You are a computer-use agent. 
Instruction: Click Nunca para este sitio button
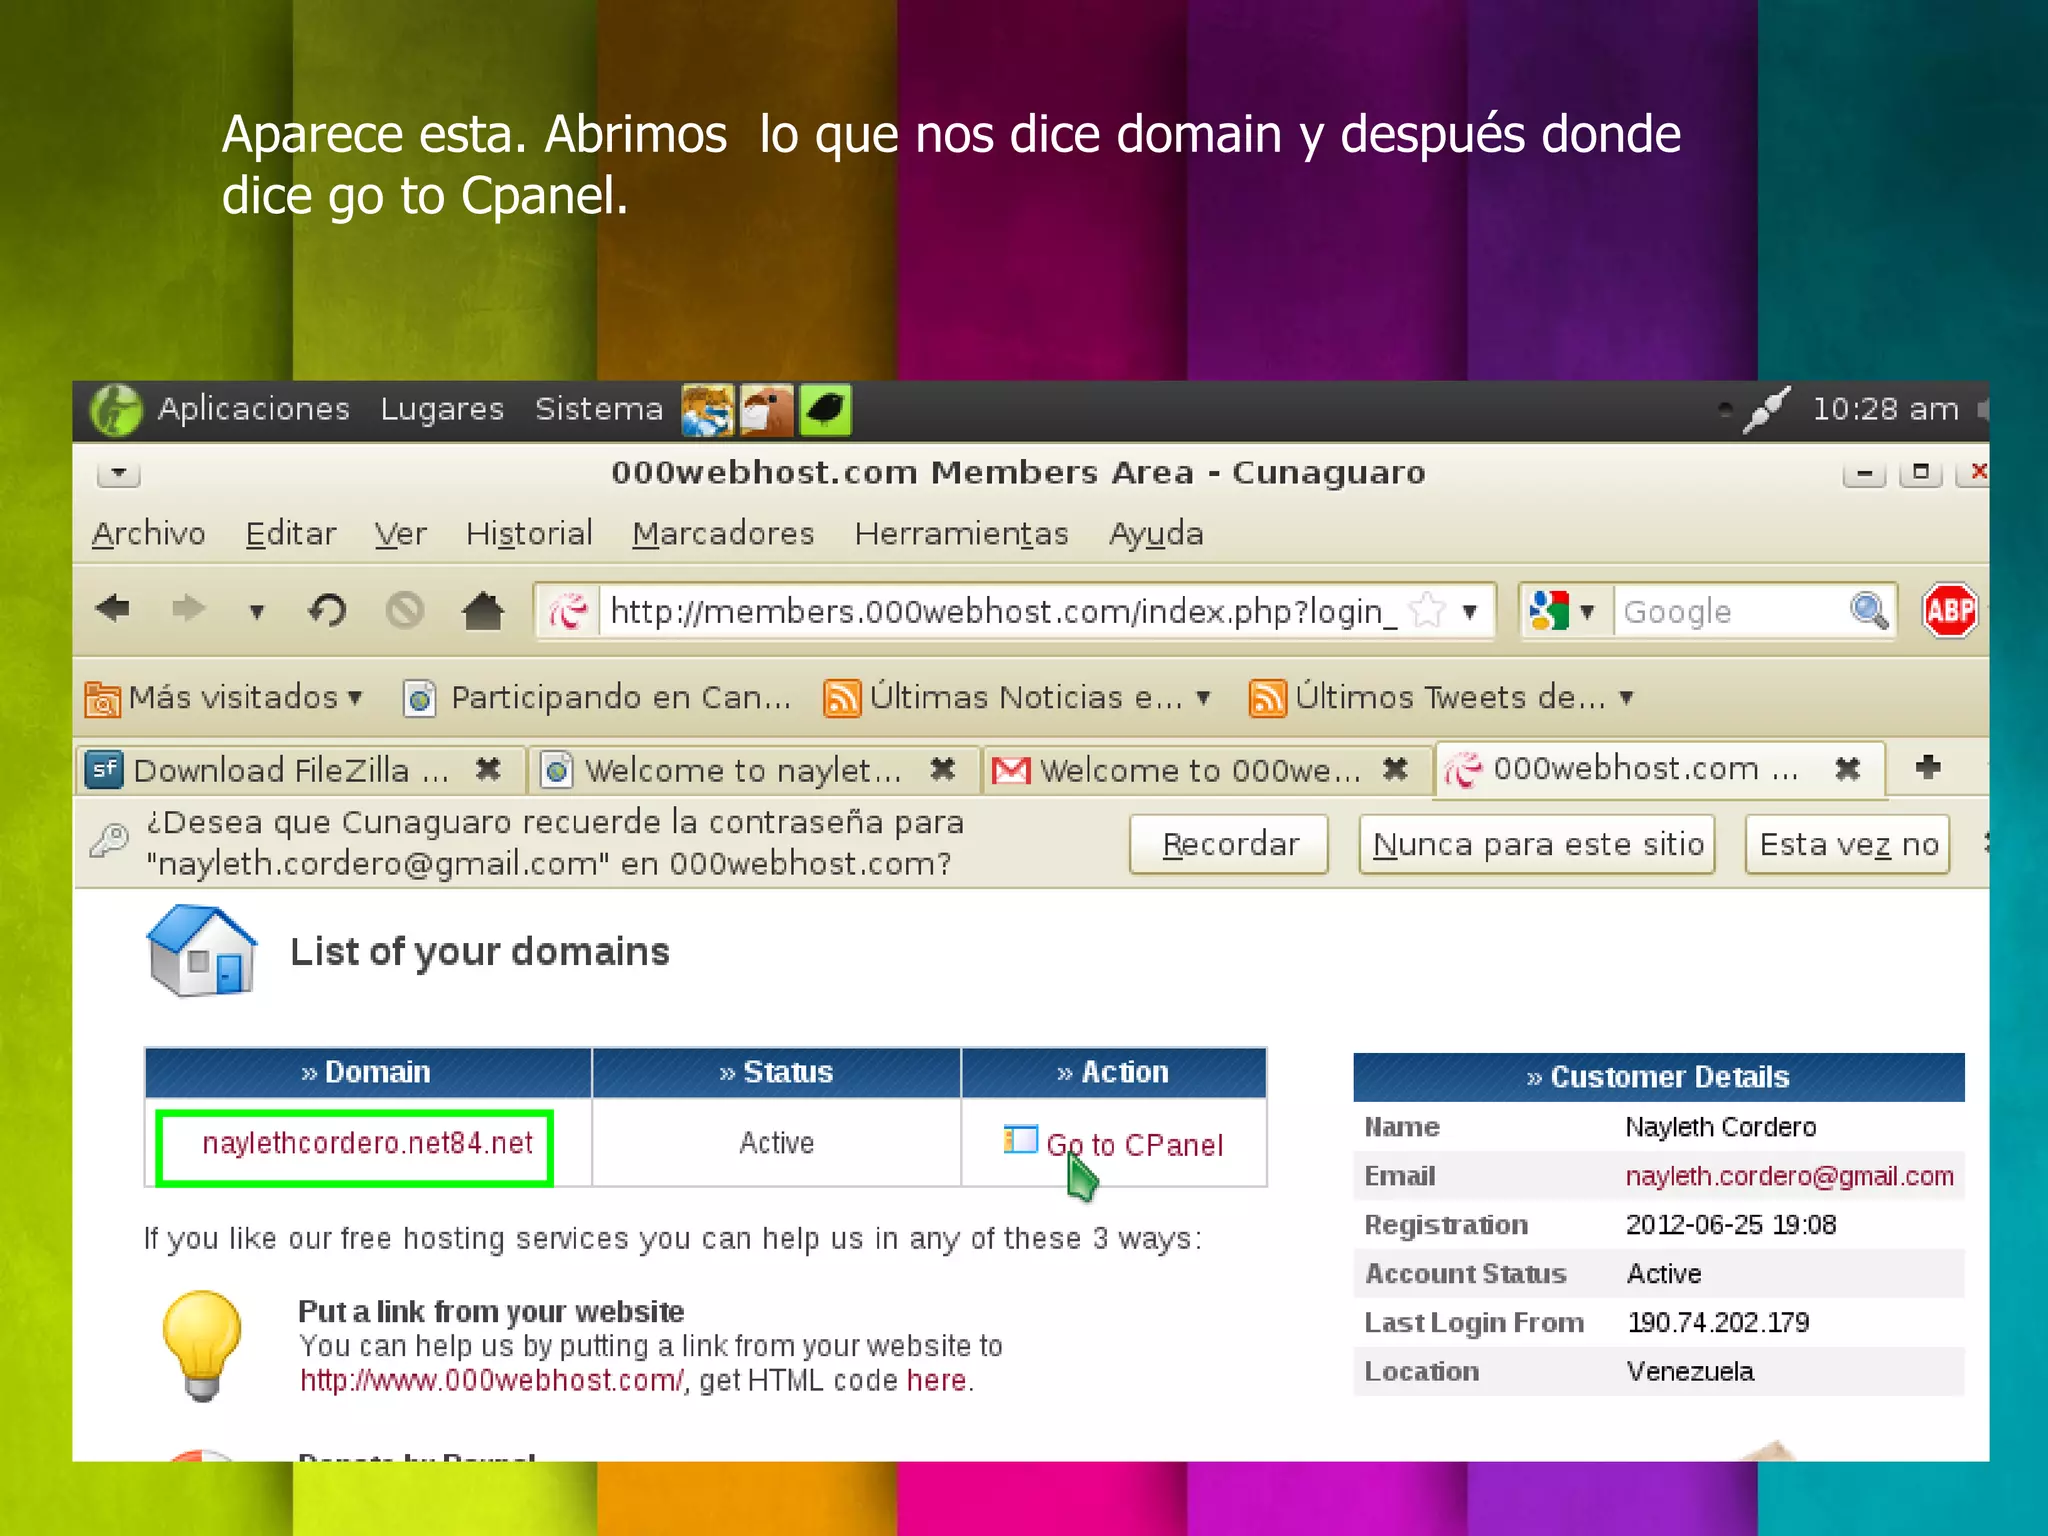pos(1537,844)
